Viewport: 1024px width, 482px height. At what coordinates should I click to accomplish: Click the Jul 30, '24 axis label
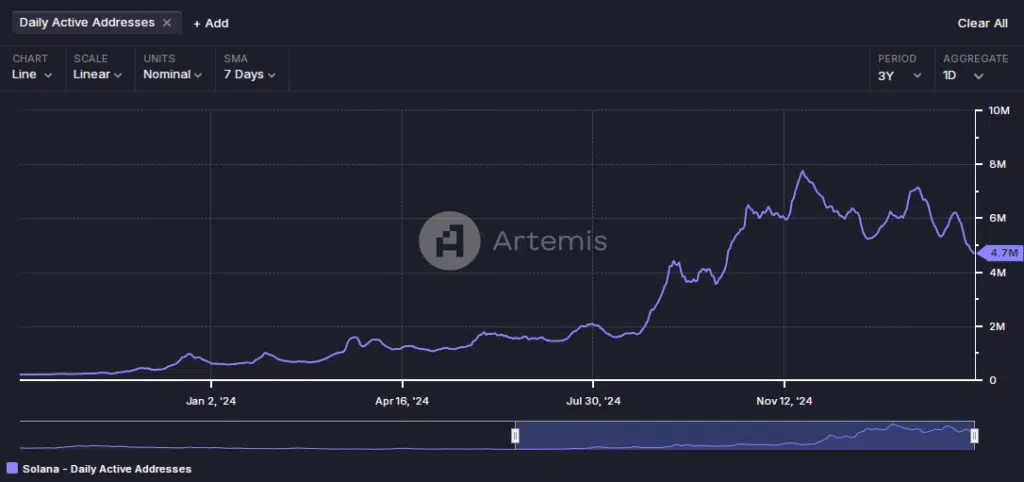tap(593, 401)
